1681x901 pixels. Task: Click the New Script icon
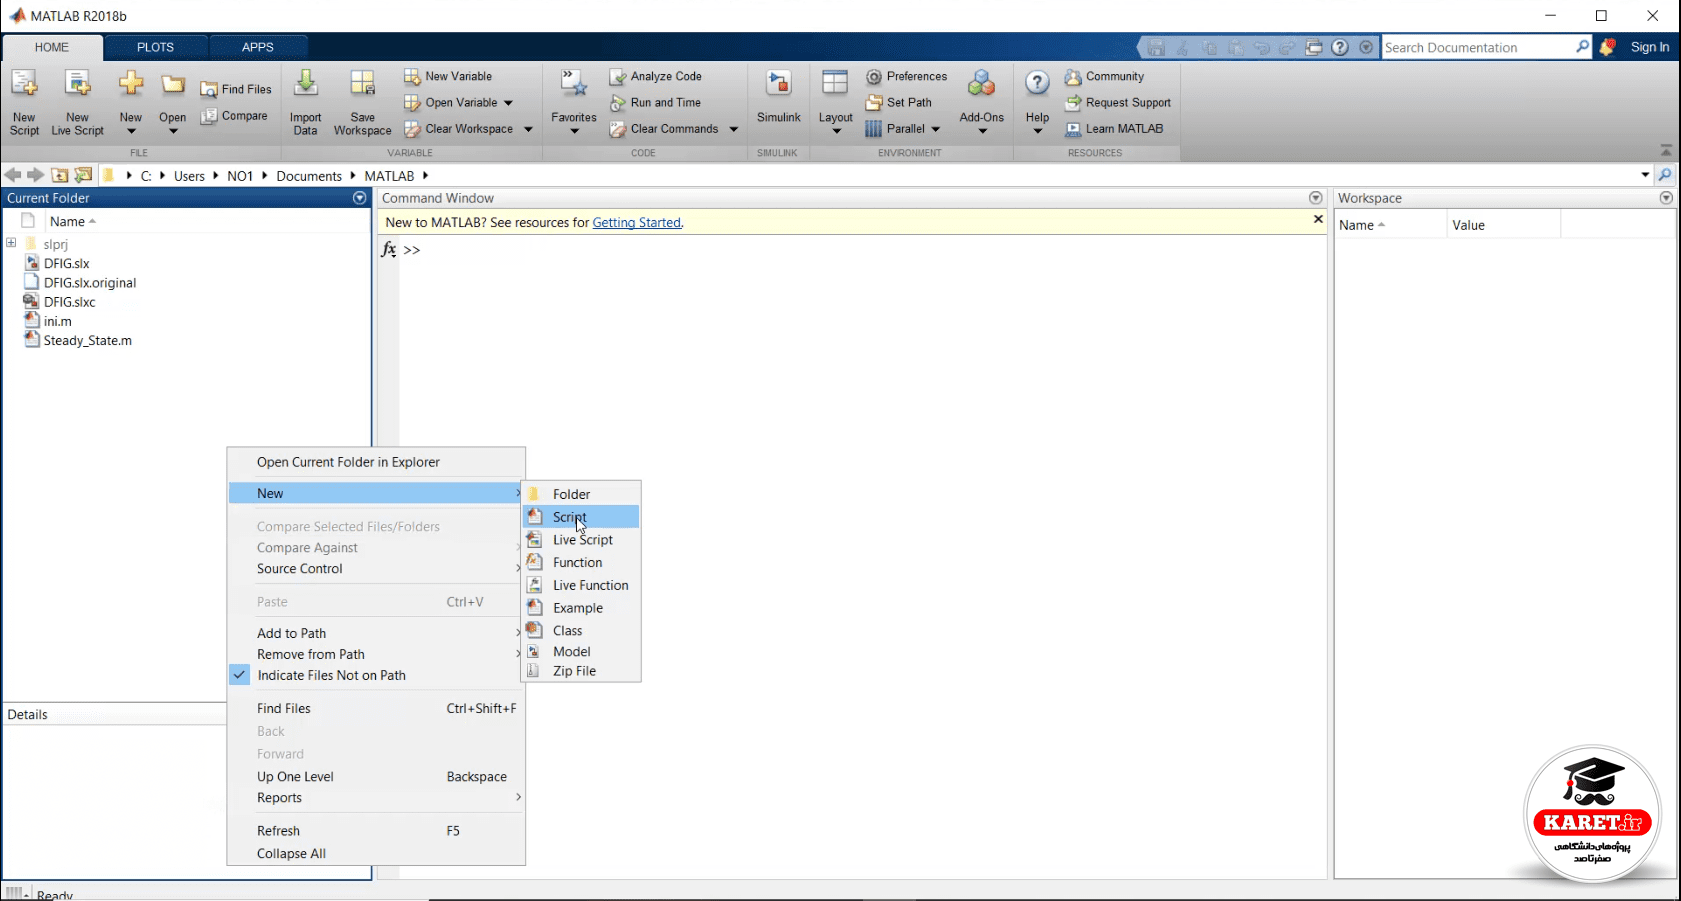pyautogui.click(x=24, y=86)
